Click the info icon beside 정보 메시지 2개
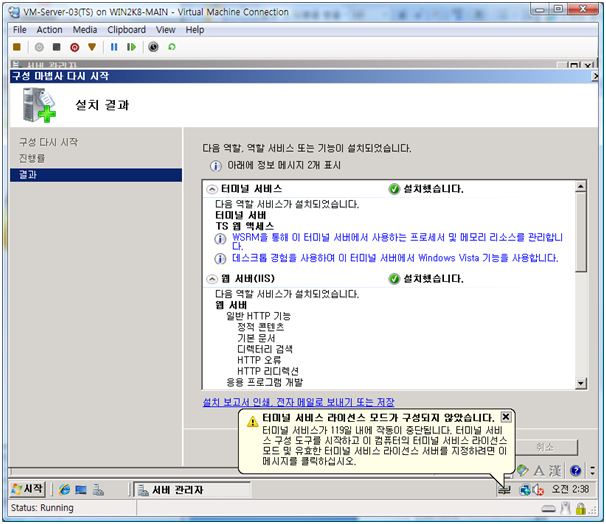 [x=215, y=166]
